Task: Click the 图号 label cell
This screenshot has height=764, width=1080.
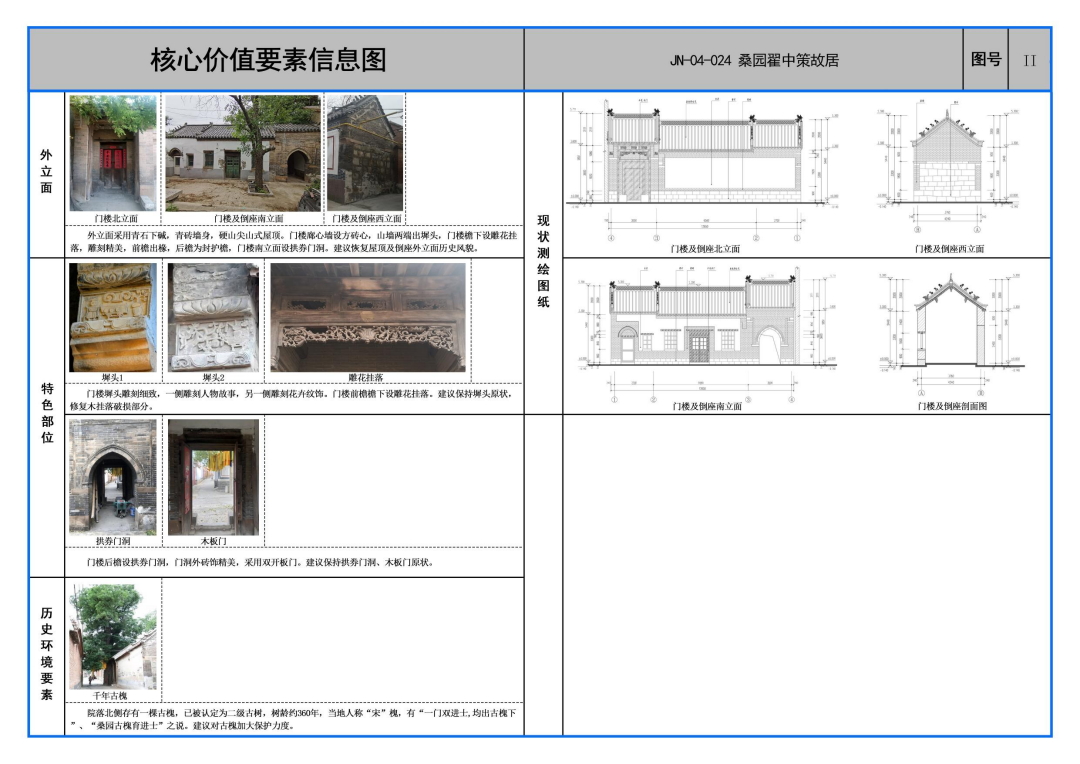Action: tap(986, 60)
